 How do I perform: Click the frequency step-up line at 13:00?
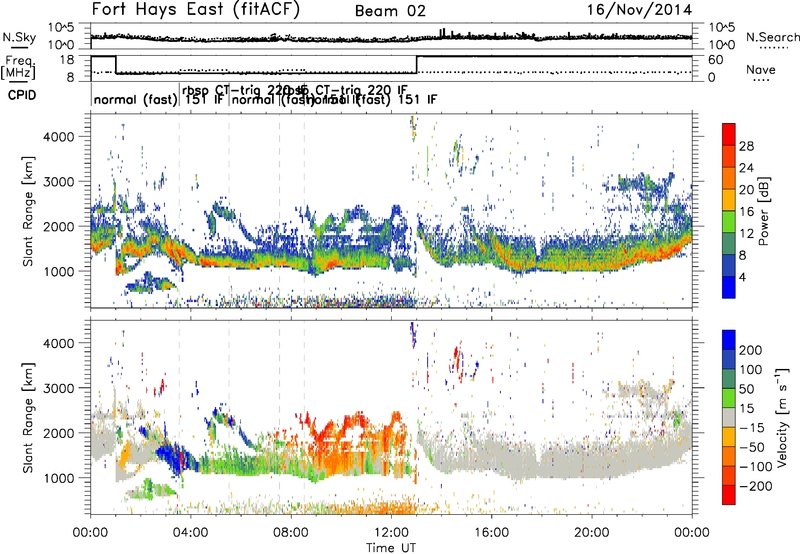(x=417, y=65)
